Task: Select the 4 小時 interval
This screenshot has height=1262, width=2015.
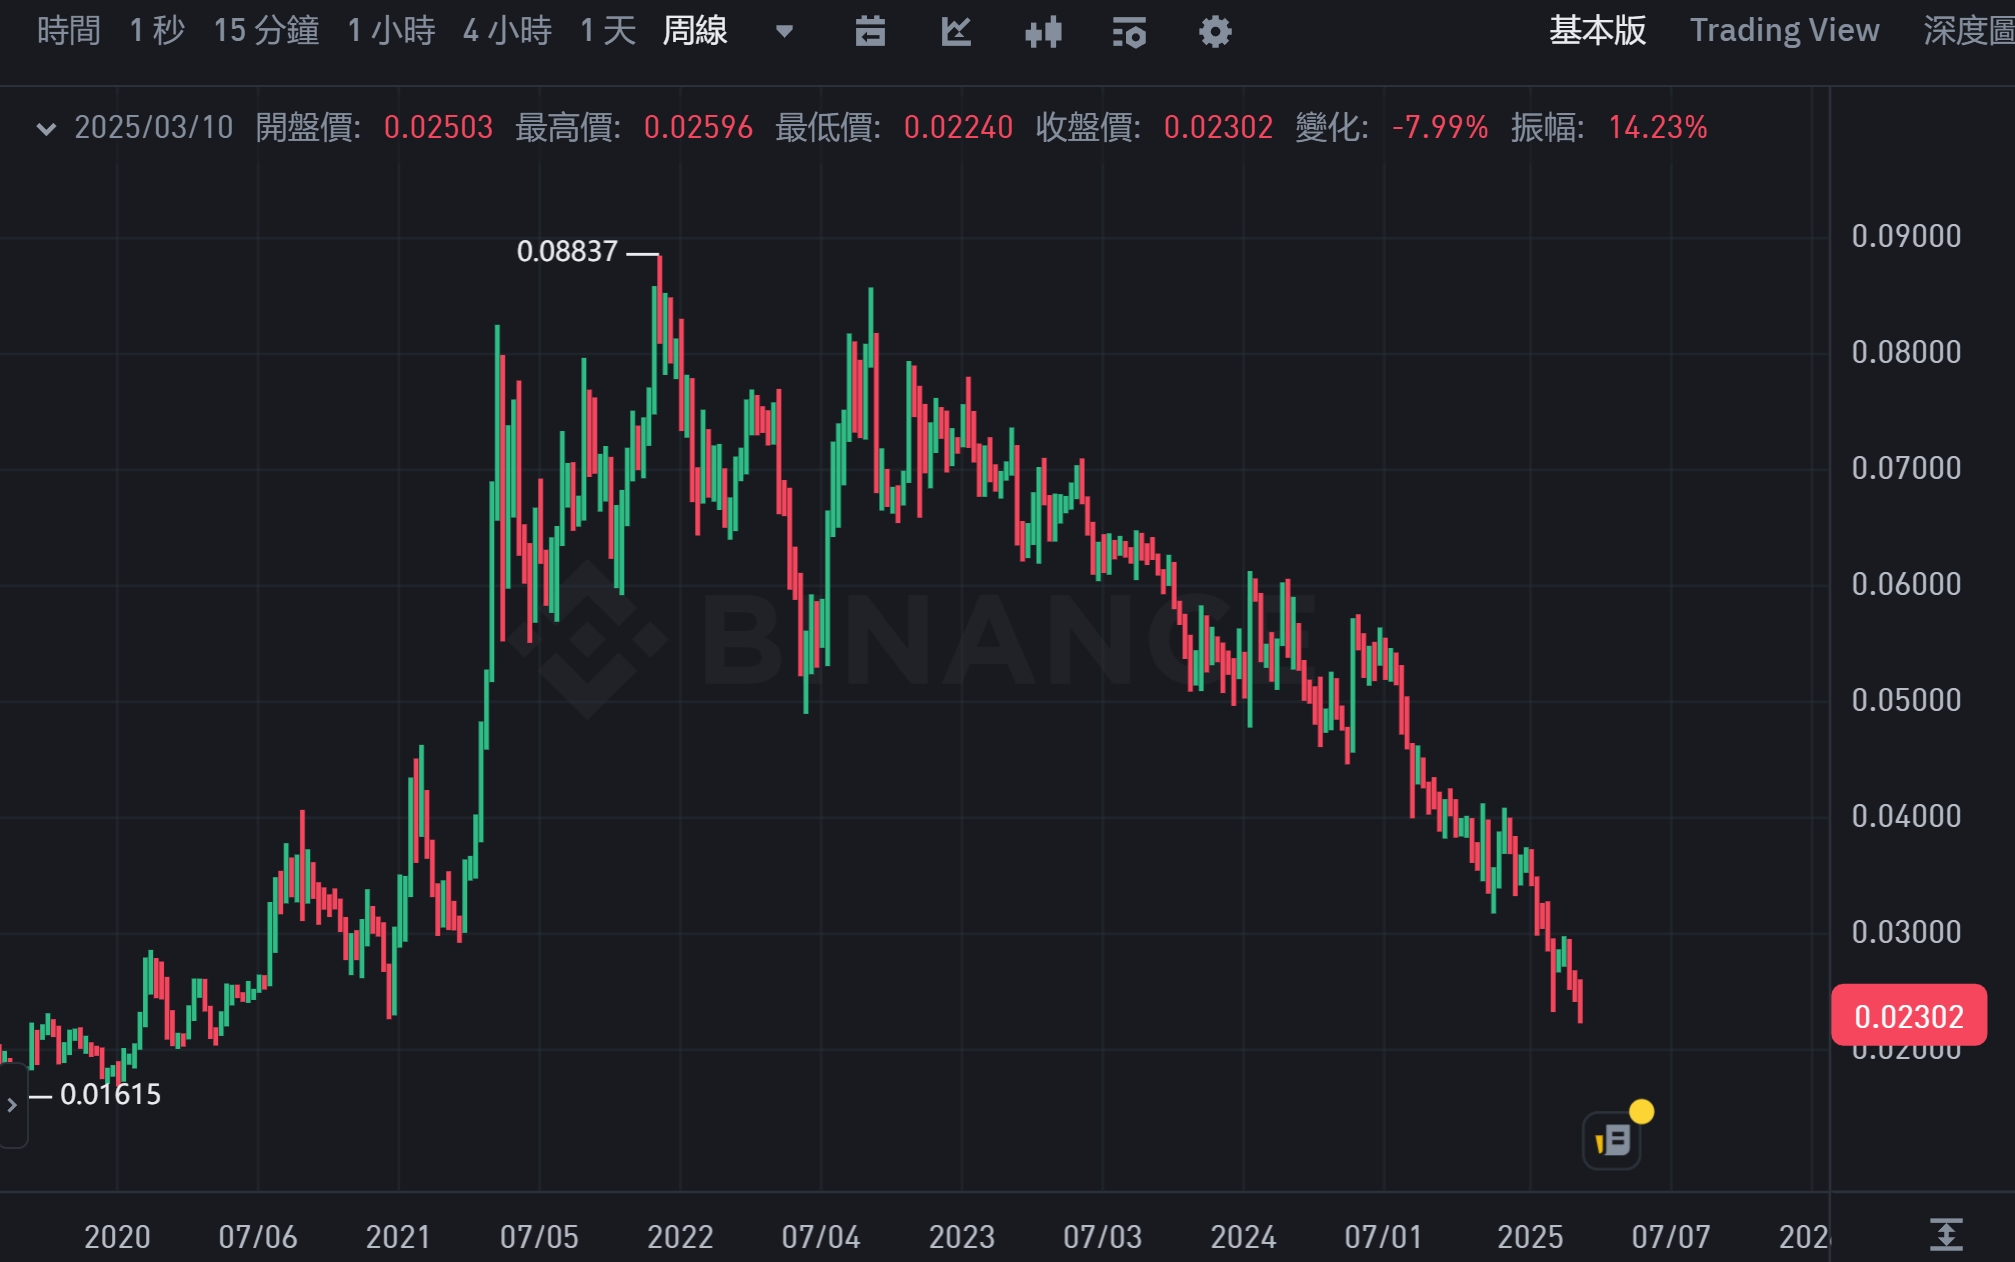Action: pyautogui.click(x=507, y=30)
